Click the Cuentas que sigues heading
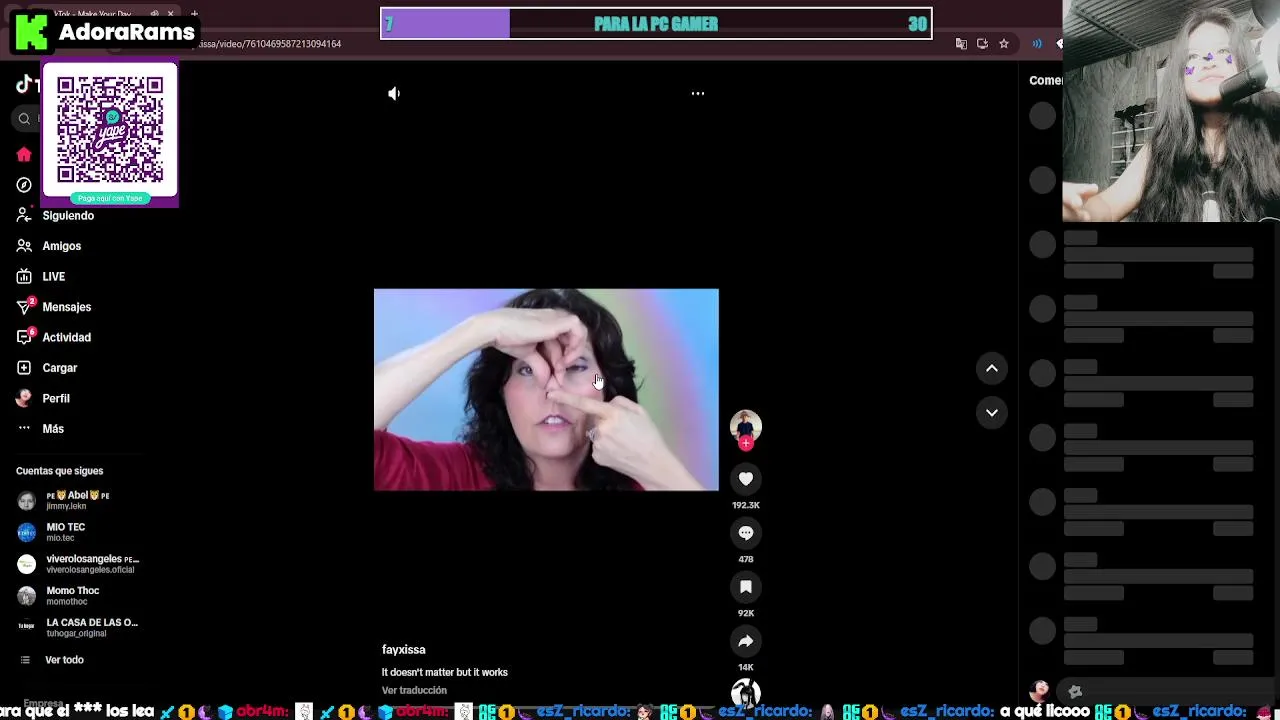The image size is (1280, 720). (x=59, y=471)
